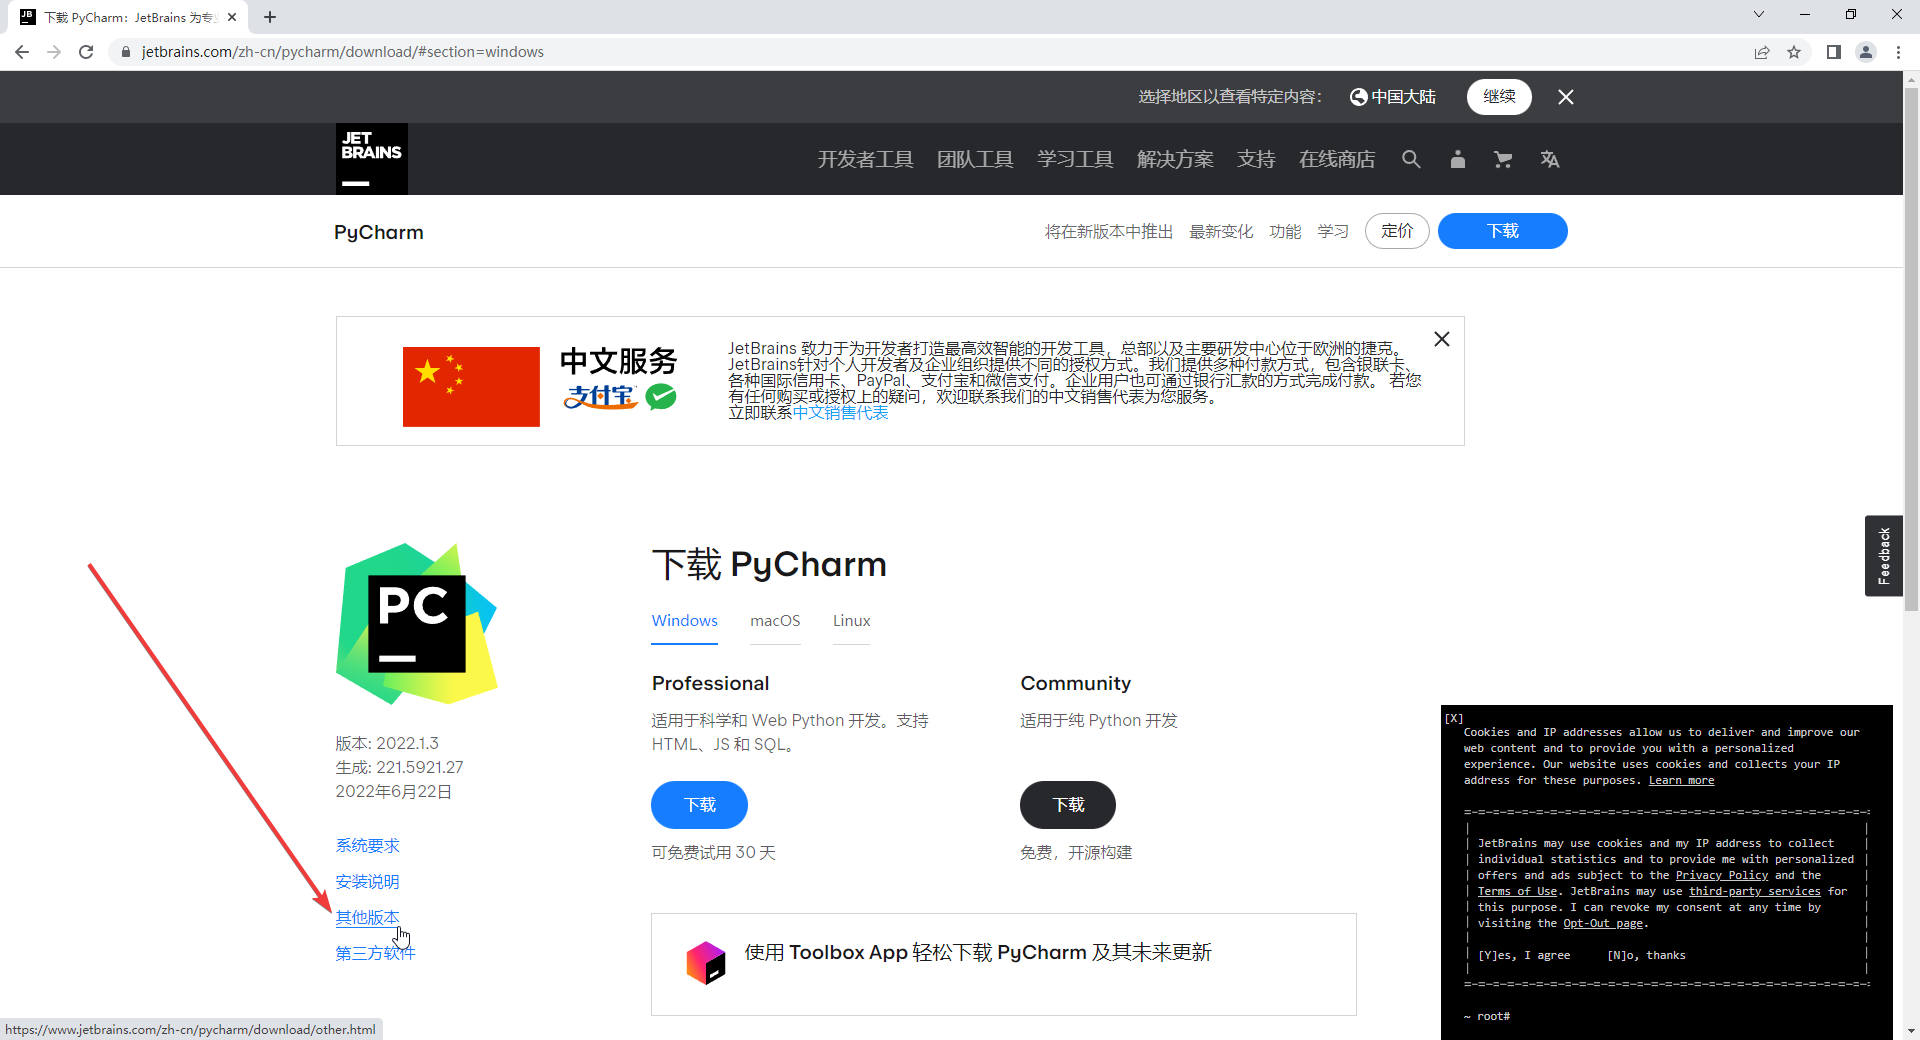1920x1040 pixels.
Task: Go back with browser back arrow
Action: (22, 52)
